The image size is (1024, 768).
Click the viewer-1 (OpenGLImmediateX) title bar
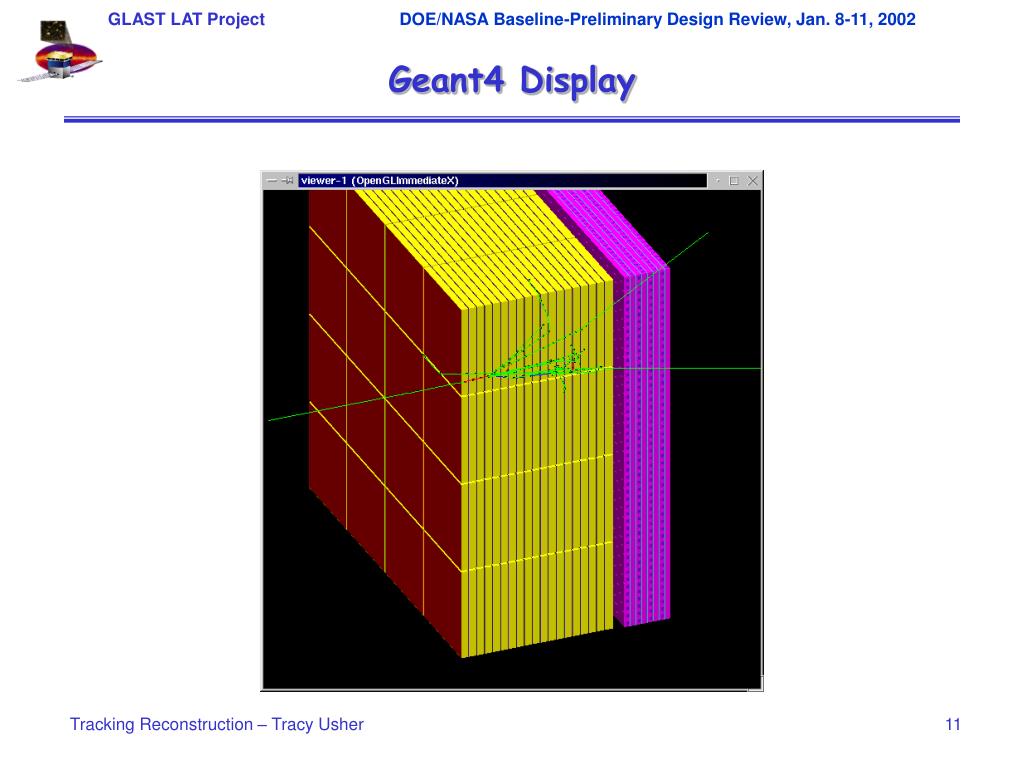pos(502,180)
